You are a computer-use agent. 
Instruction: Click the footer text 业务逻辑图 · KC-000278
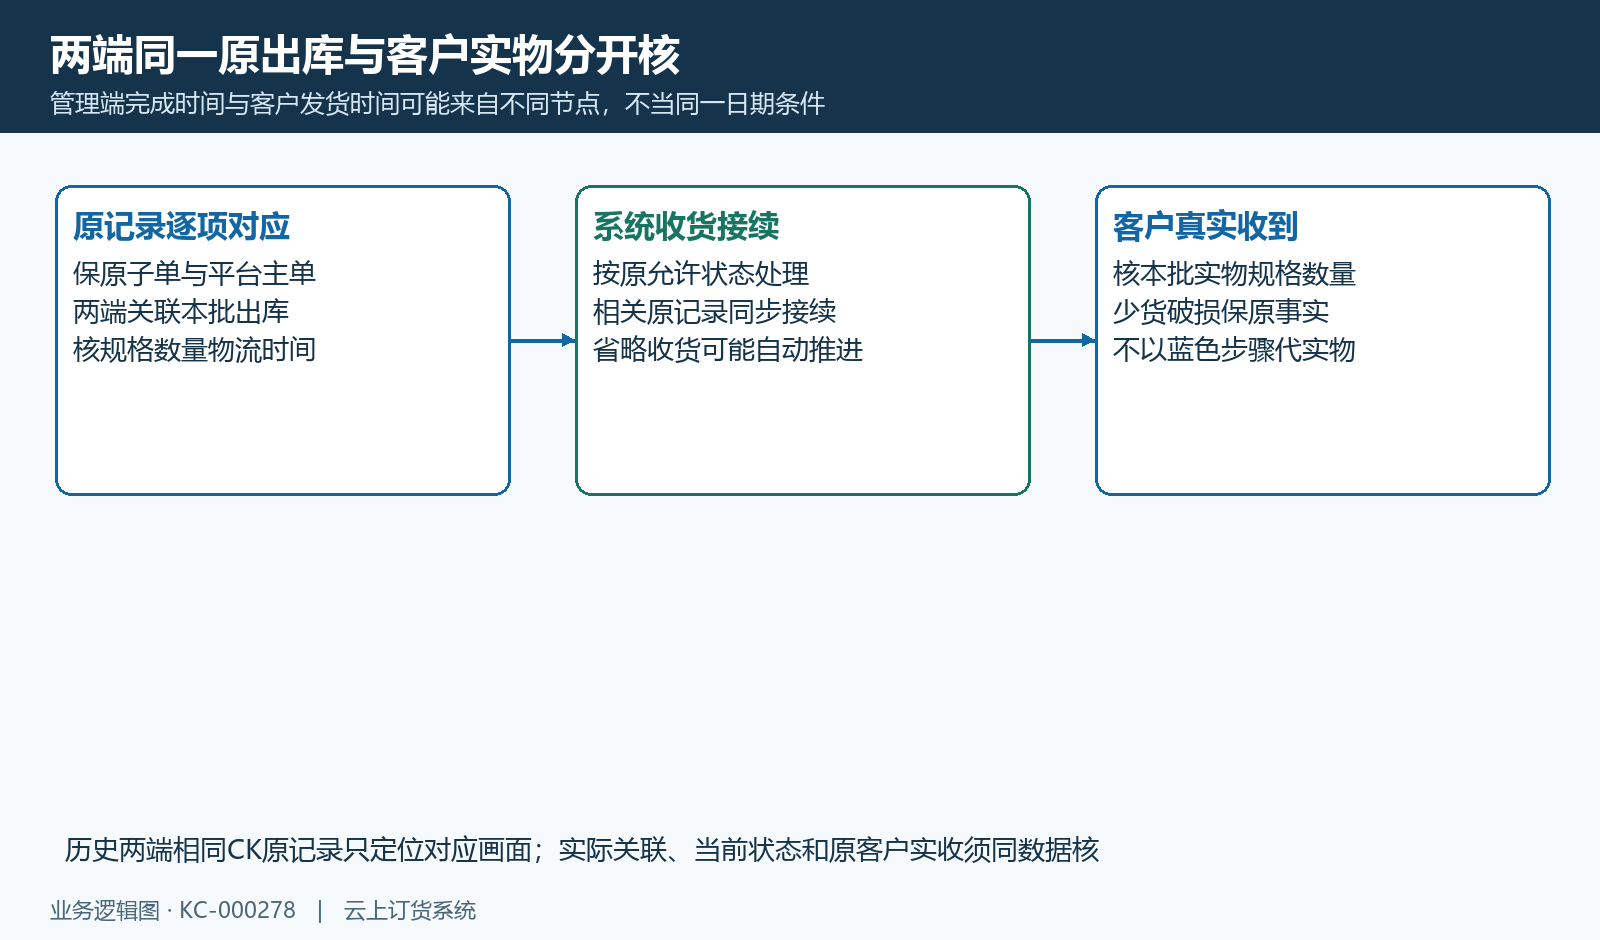click(173, 910)
